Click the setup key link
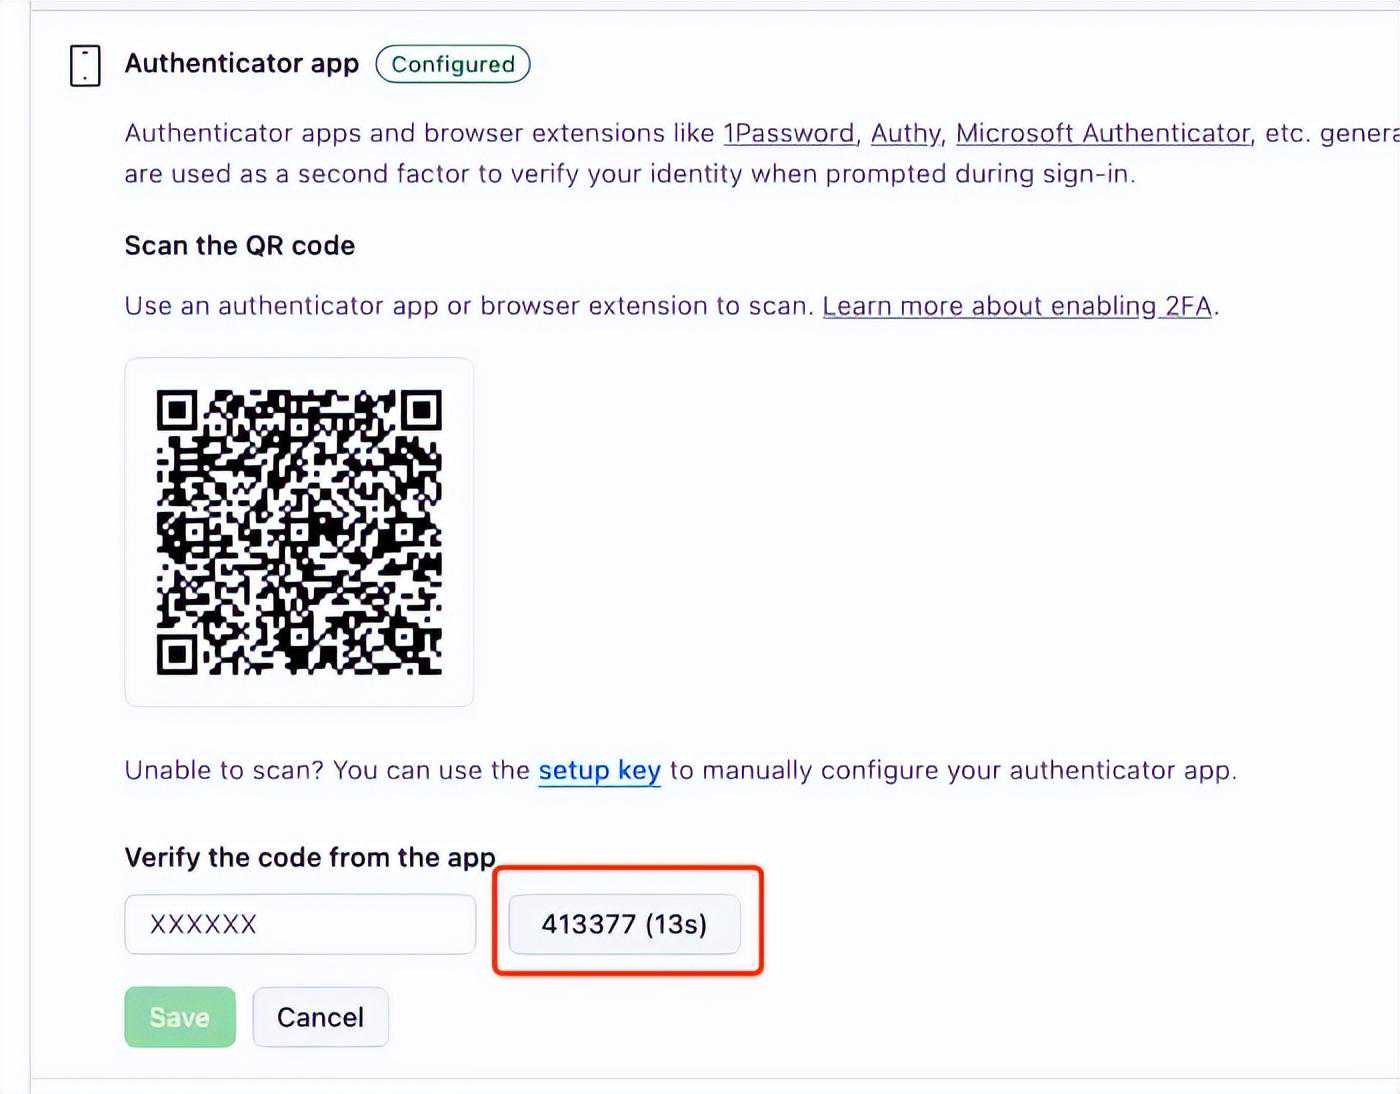 tap(599, 770)
